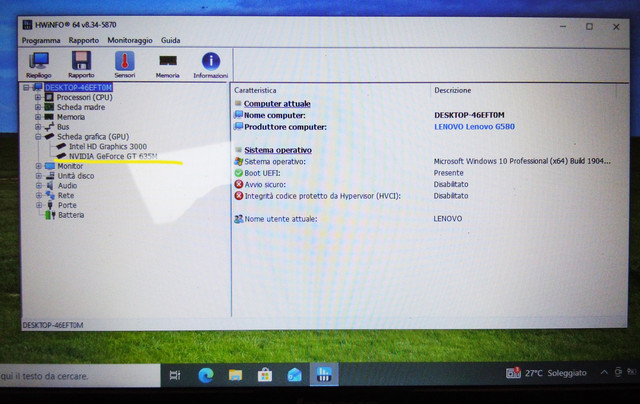Open the Sensori thermometer icon
Screen dimensions: 640x404
pyautogui.click(x=124, y=65)
